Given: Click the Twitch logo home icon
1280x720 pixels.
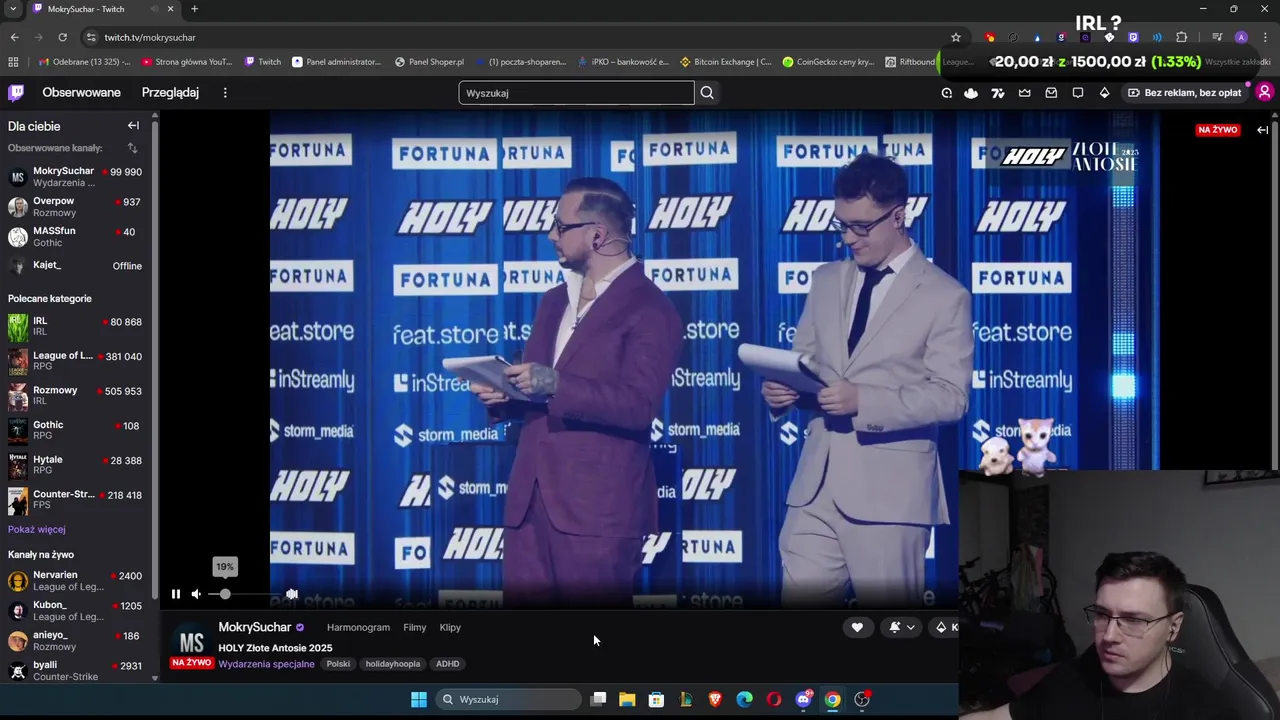Looking at the screenshot, I should pyautogui.click(x=16, y=92).
